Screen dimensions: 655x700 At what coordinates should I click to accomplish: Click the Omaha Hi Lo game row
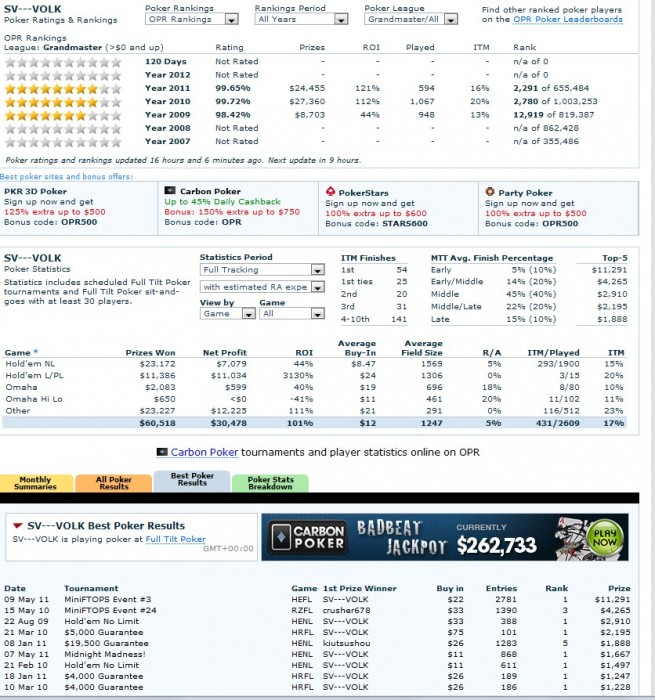314,399
